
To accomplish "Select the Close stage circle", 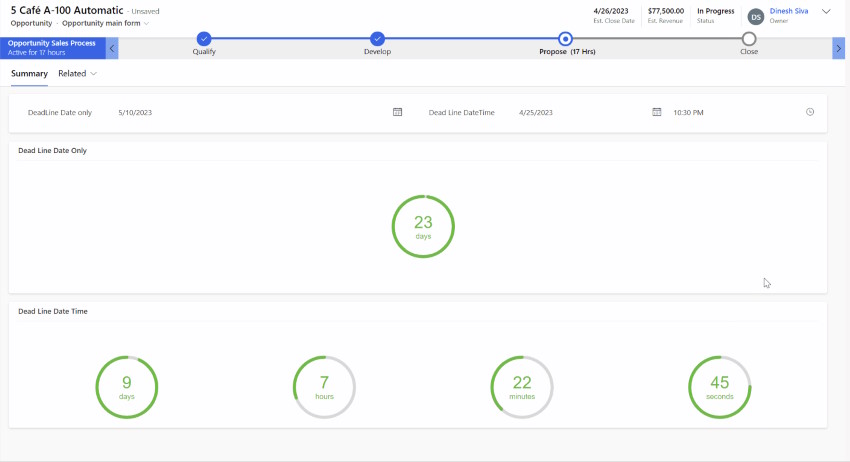I will click(x=749, y=39).
